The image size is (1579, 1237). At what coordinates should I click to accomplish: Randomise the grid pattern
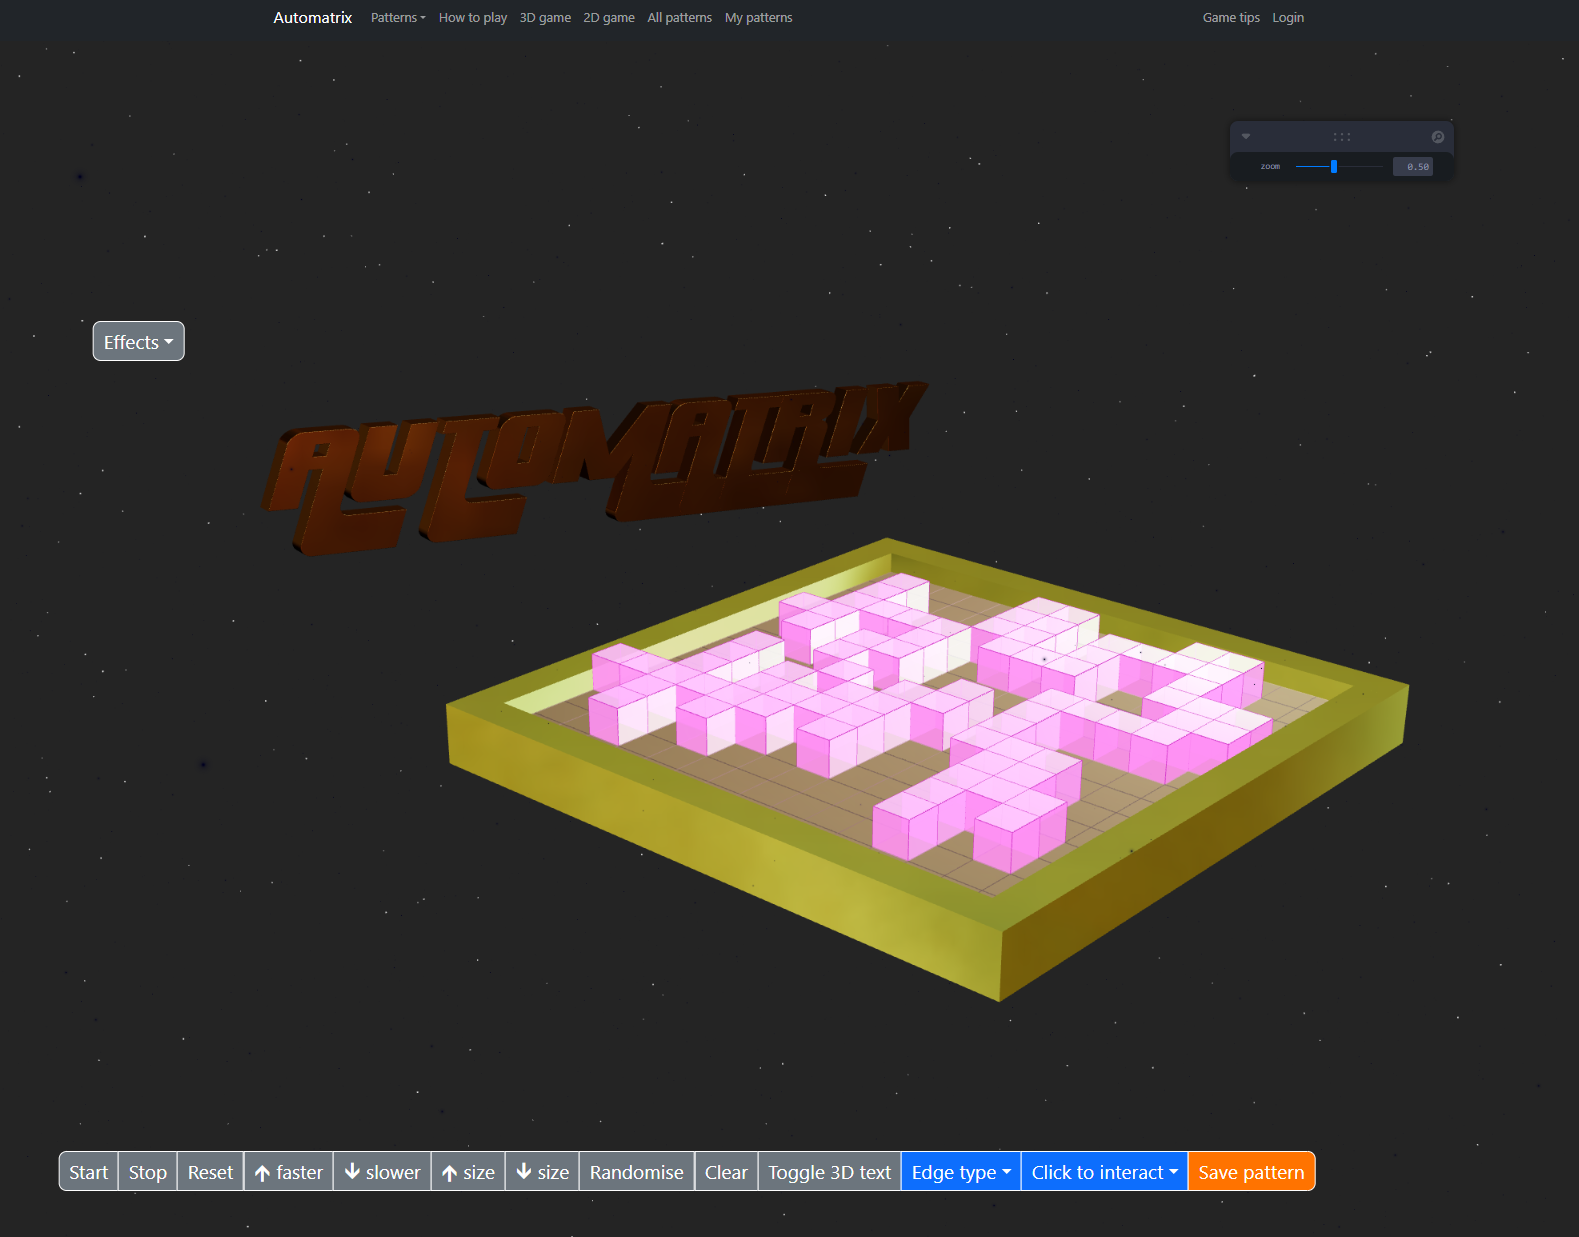pyautogui.click(x=637, y=1172)
